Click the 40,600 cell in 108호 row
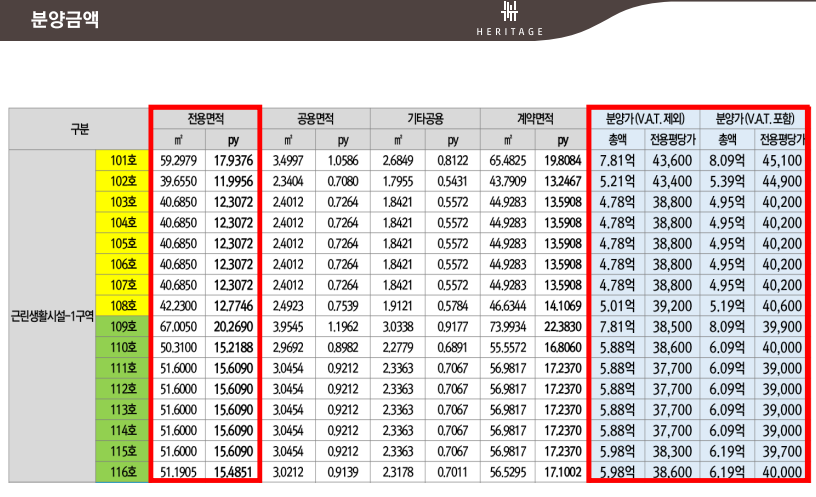The height and width of the screenshot is (497, 816). coord(782,305)
